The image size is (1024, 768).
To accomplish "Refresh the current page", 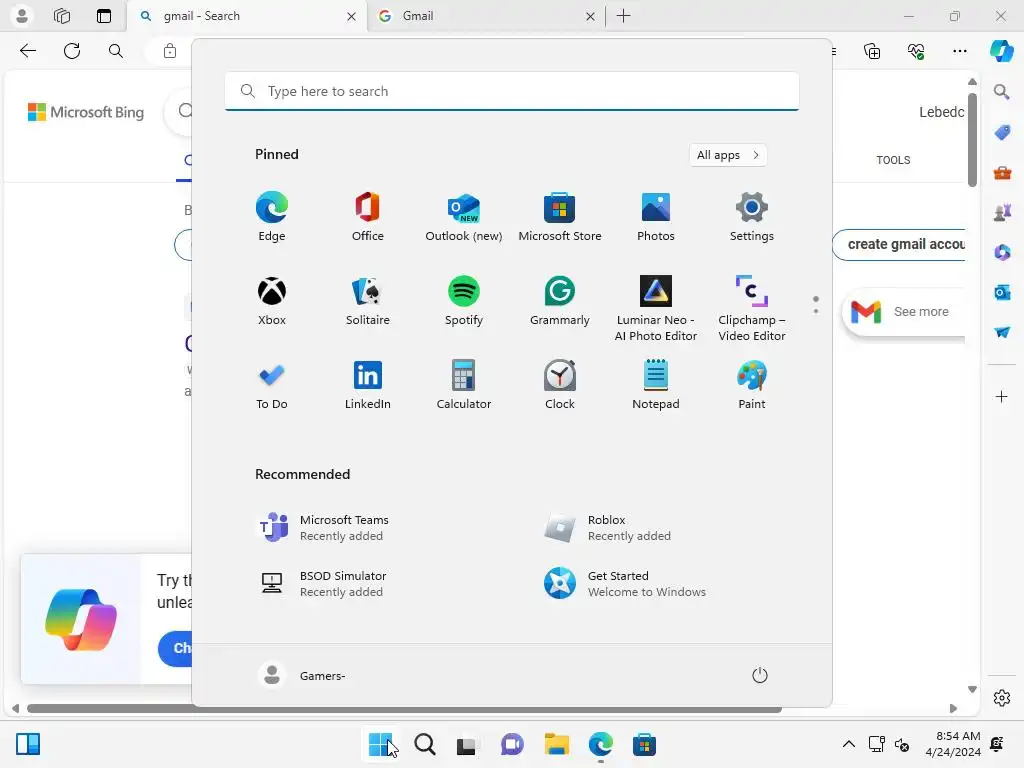I will click(x=72, y=51).
